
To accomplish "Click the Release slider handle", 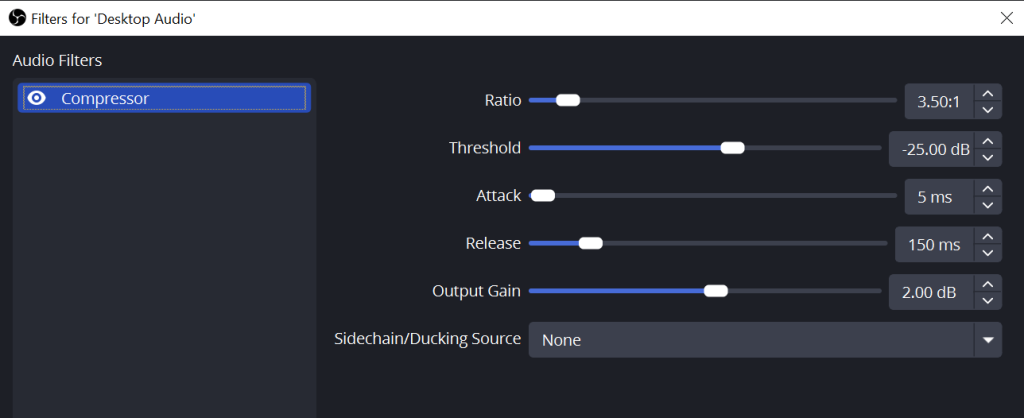I will click(590, 243).
